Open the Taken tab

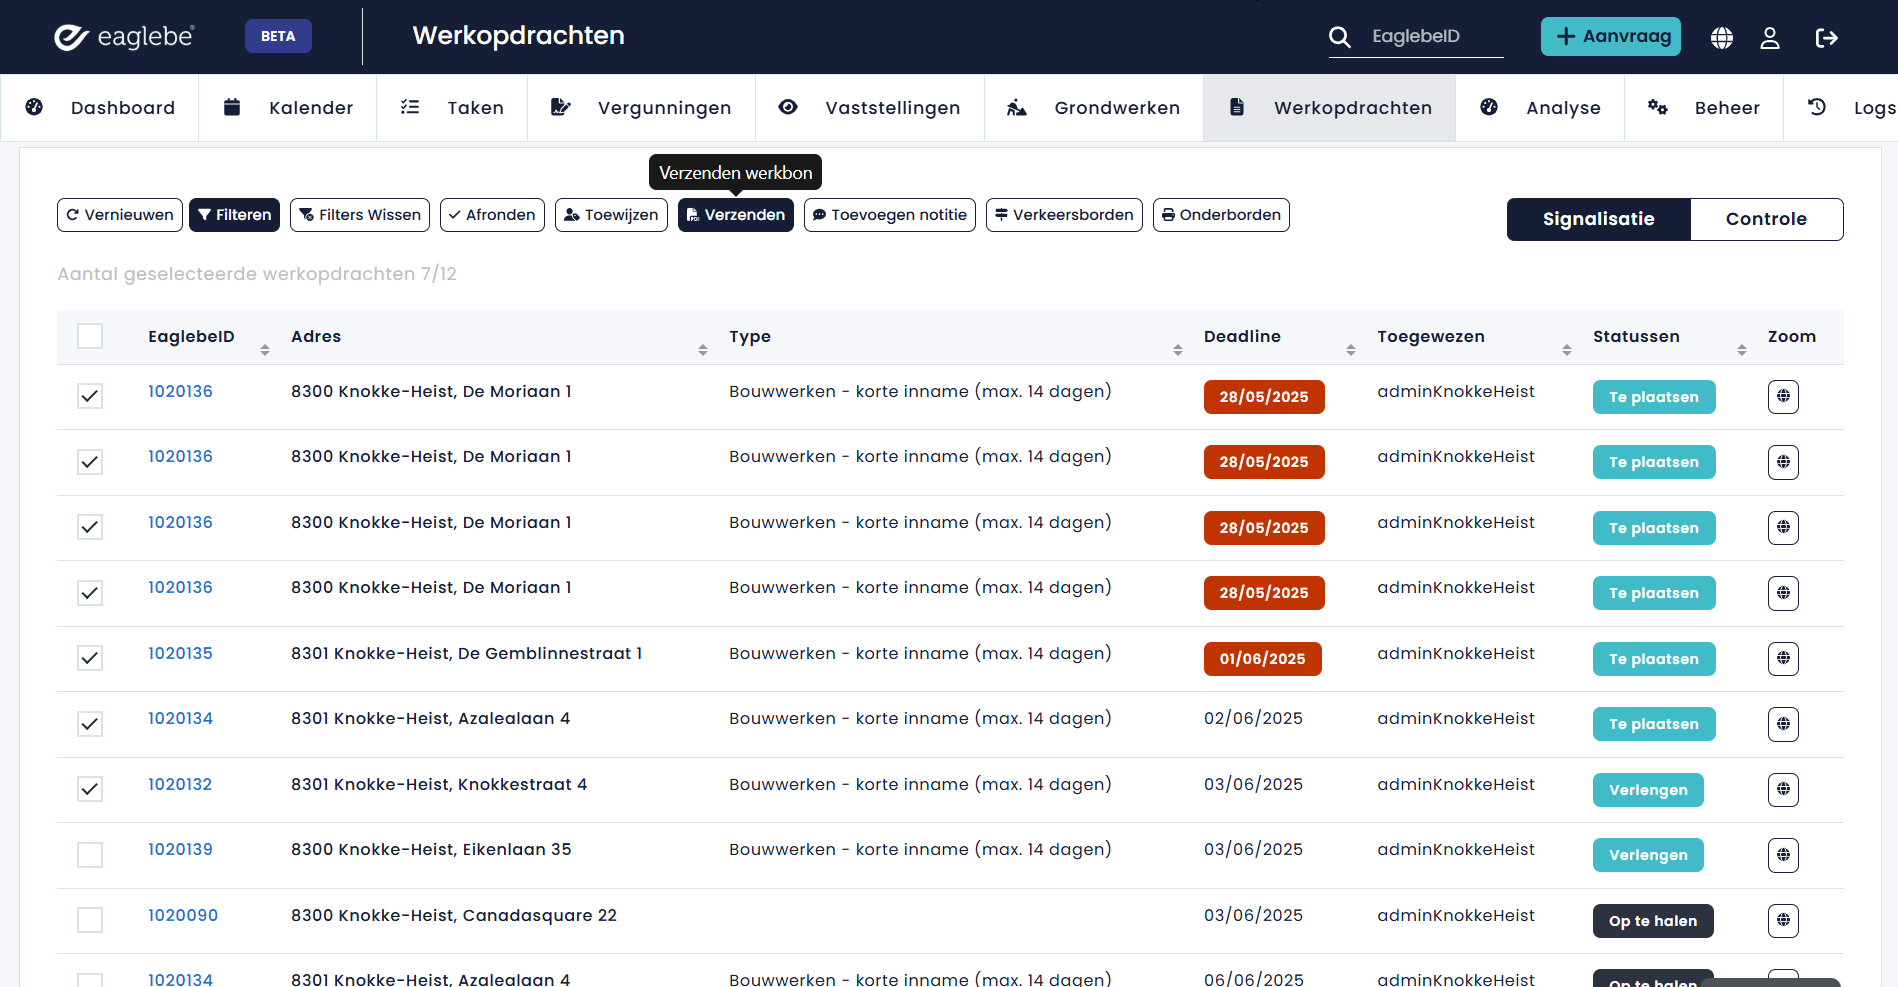point(452,108)
